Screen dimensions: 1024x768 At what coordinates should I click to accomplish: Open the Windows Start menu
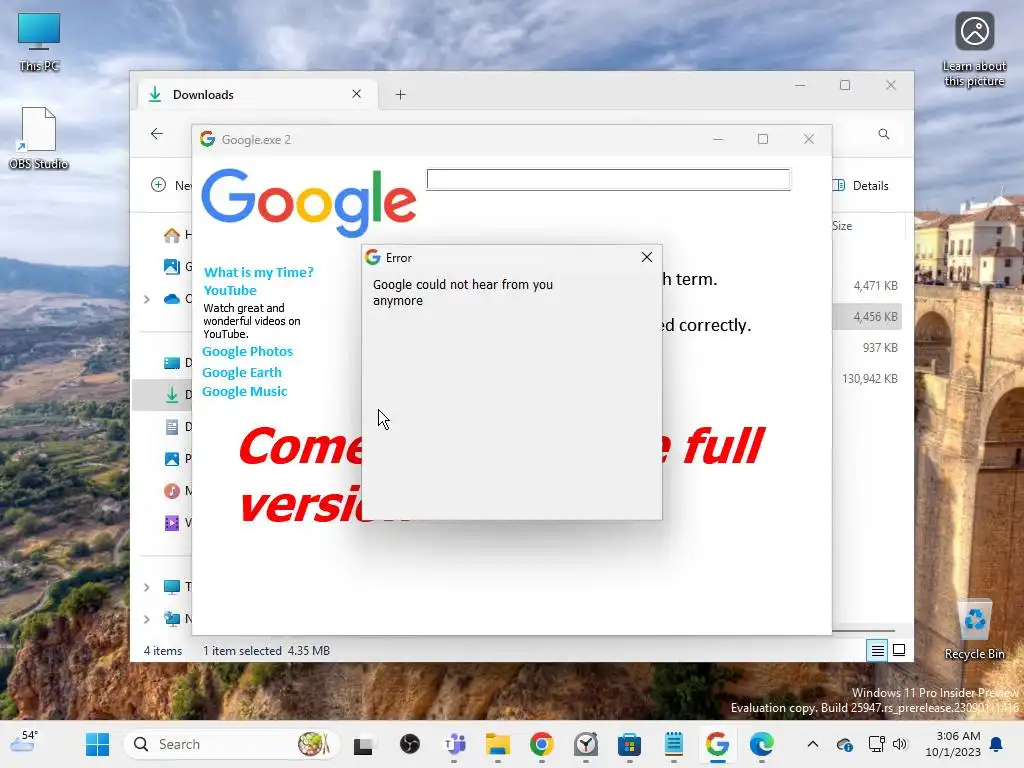coord(97,744)
